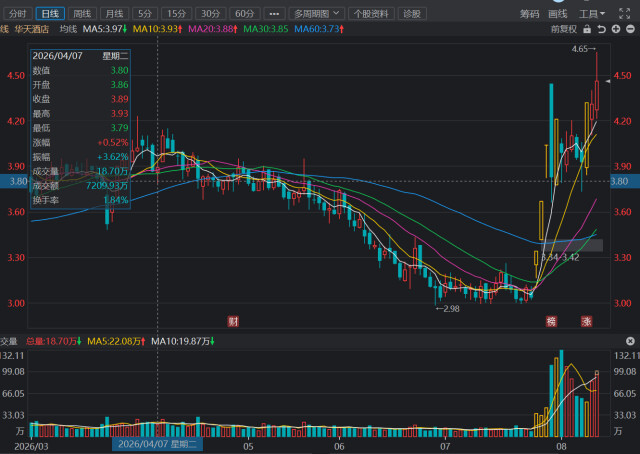This screenshot has height=454, width=640.
Task: Click the 诊股 button
Action: coord(412,14)
